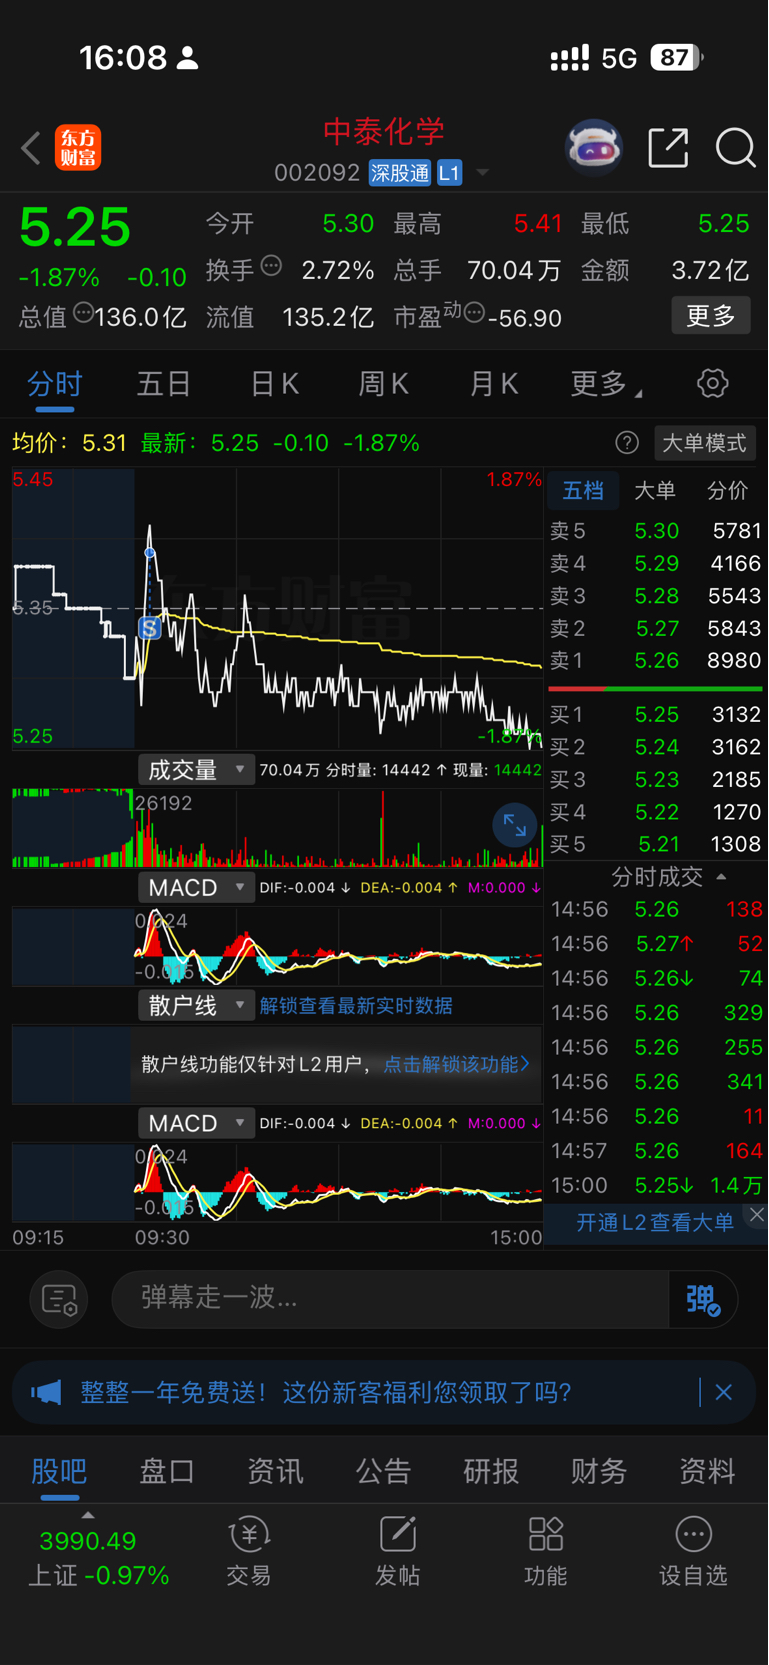This screenshot has height=1665, width=769.
Task: Open the search magnifier icon
Action: [735, 148]
